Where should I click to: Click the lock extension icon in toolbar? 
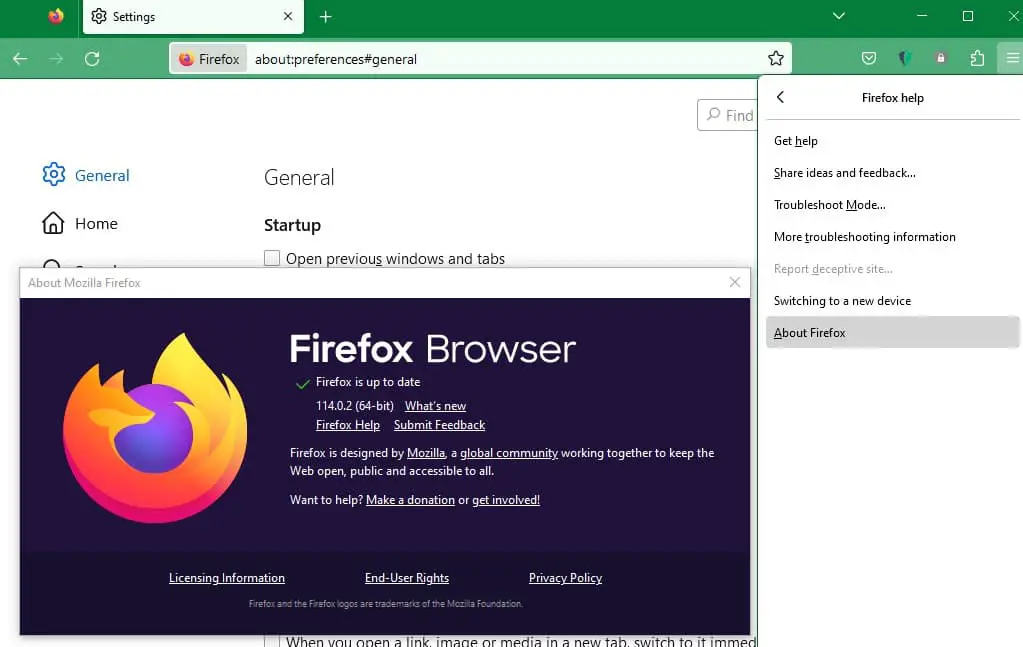[940, 59]
